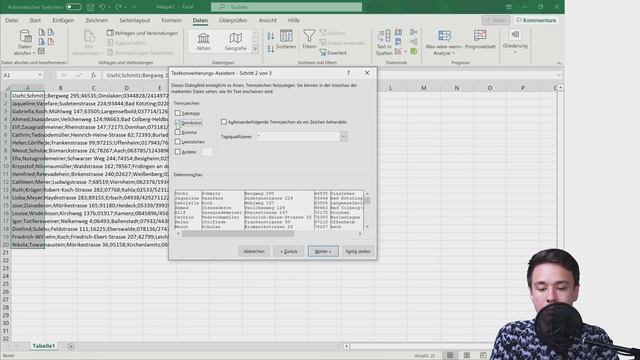The width and height of the screenshot is (640, 360).
Task: Add a new sheet with plus icon
Action: click(71, 346)
